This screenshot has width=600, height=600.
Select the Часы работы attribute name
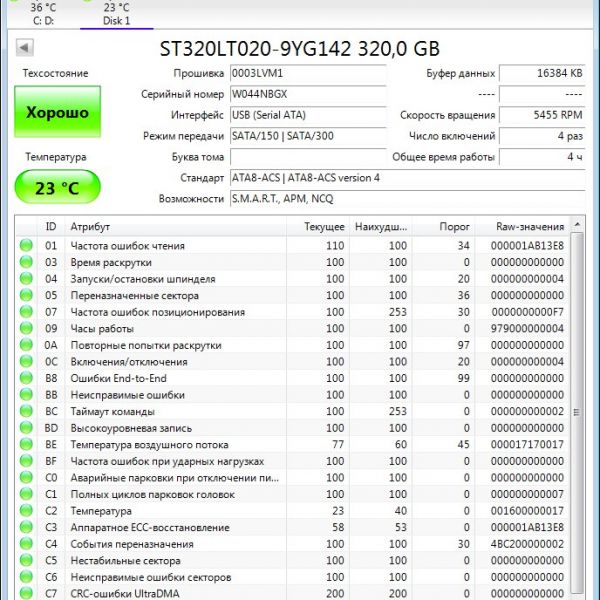(x=102, y=329)
